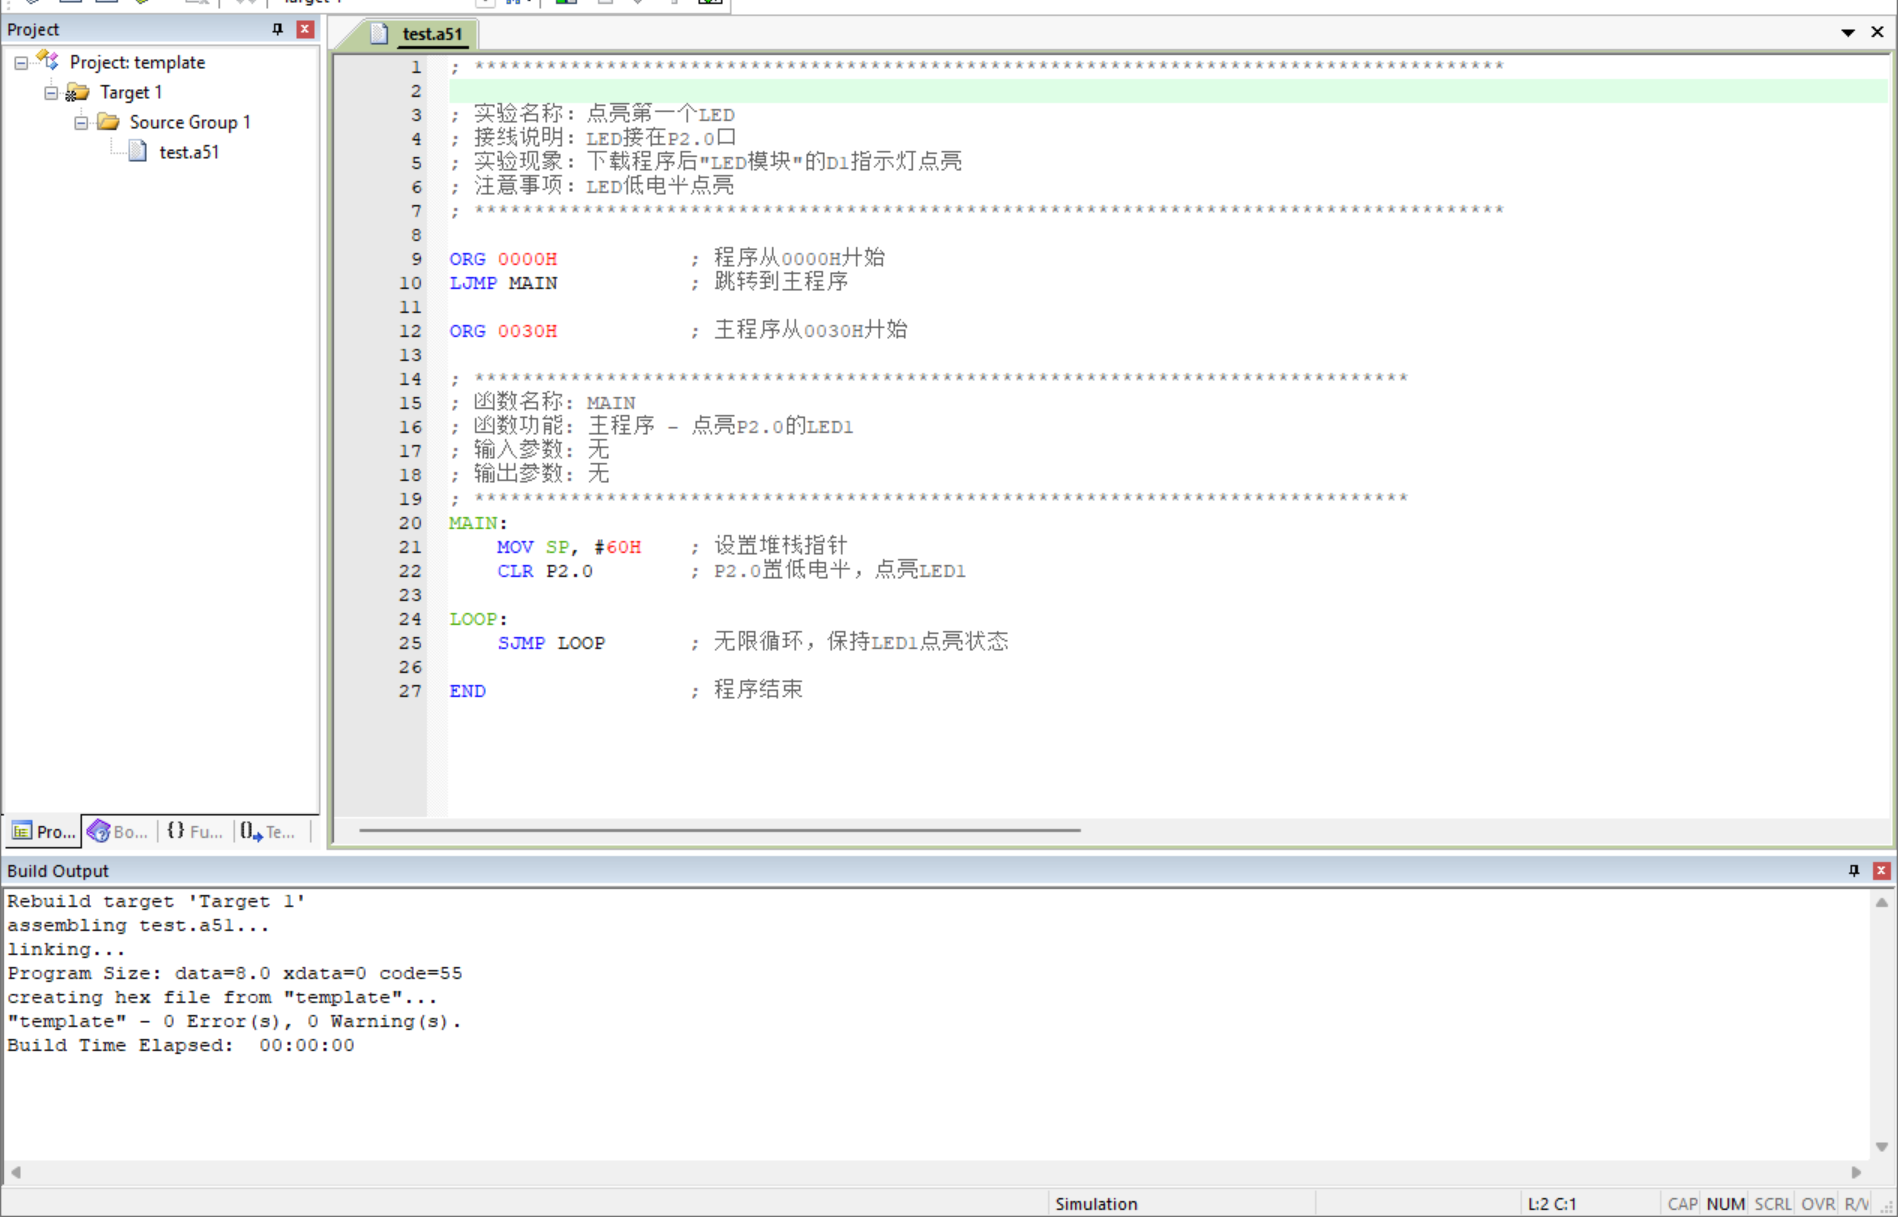Screen dimensions: 1898x1217
Task: Click the 'MOV SP, #60H' instruction
Action: click(569, 547)
